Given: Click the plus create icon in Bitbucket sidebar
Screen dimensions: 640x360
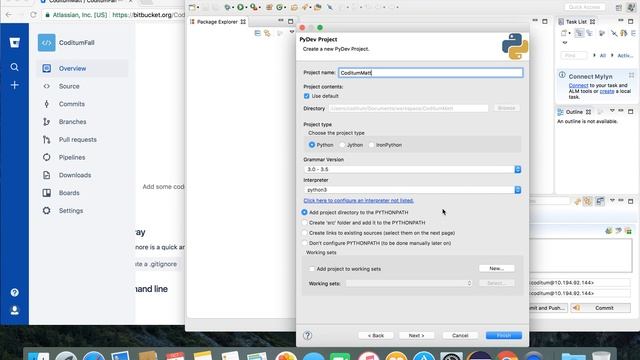Looking at the screenshot, I should tap(14, 85).
